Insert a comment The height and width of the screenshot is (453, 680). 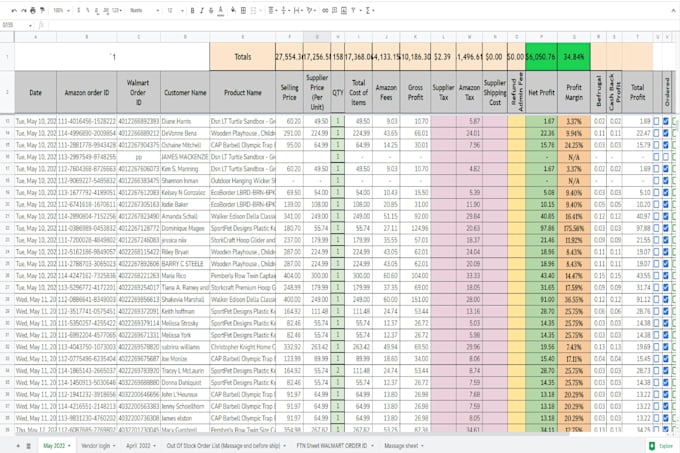click(334, 10)
